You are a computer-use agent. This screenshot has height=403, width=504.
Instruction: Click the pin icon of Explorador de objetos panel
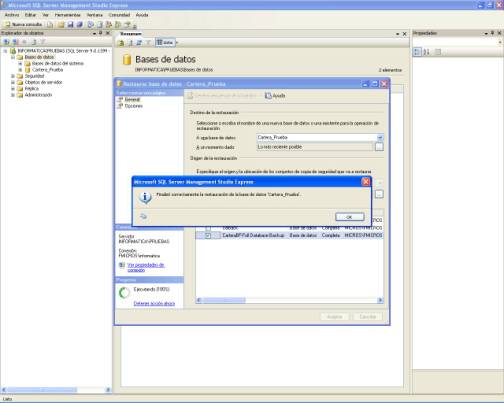pos(101,33)
